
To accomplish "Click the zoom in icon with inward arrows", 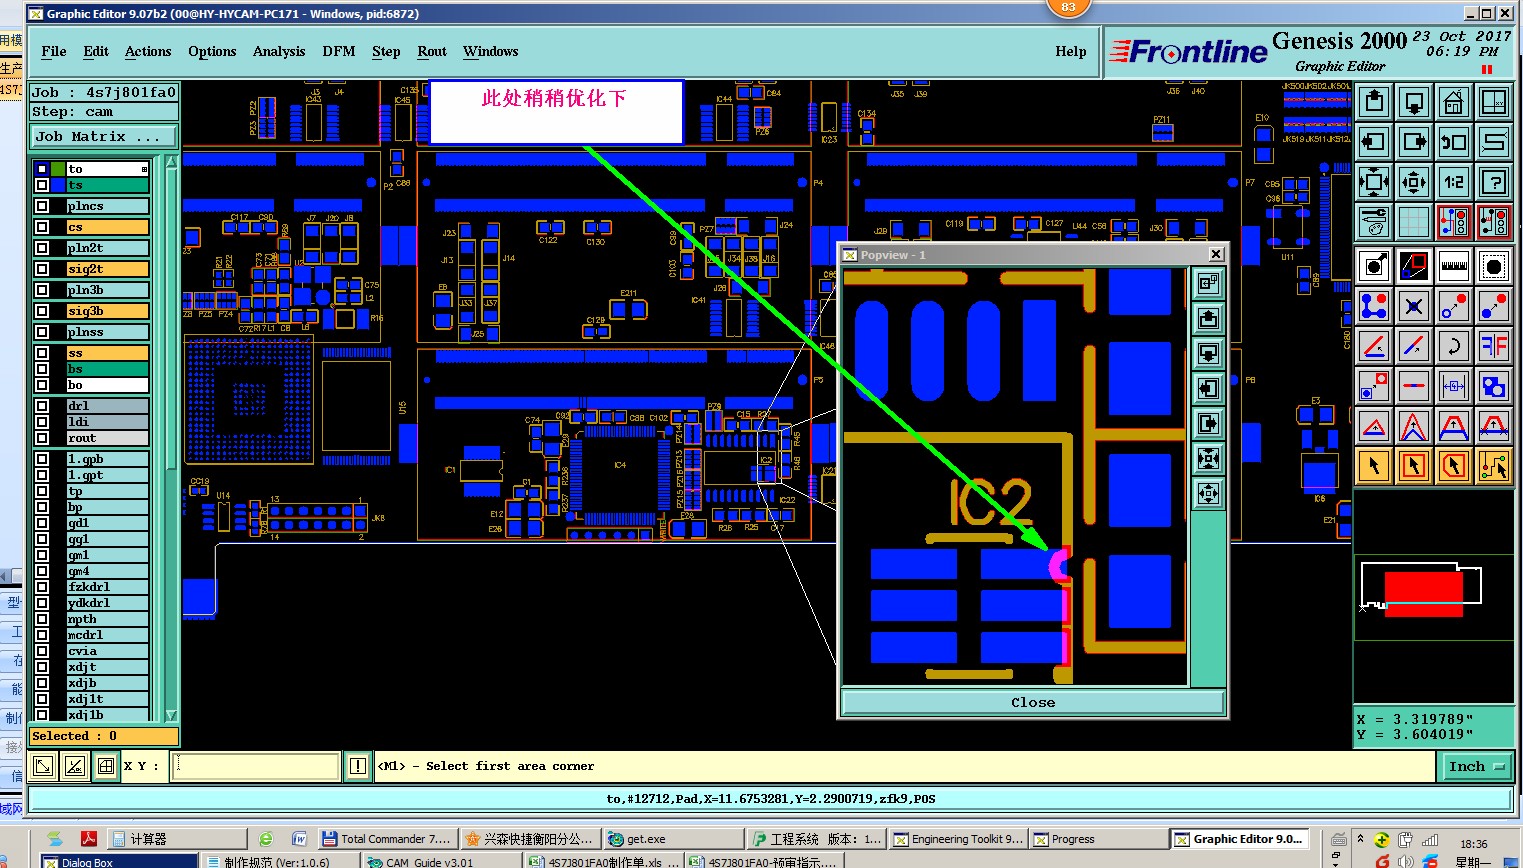I will (x=1374, y=181).
